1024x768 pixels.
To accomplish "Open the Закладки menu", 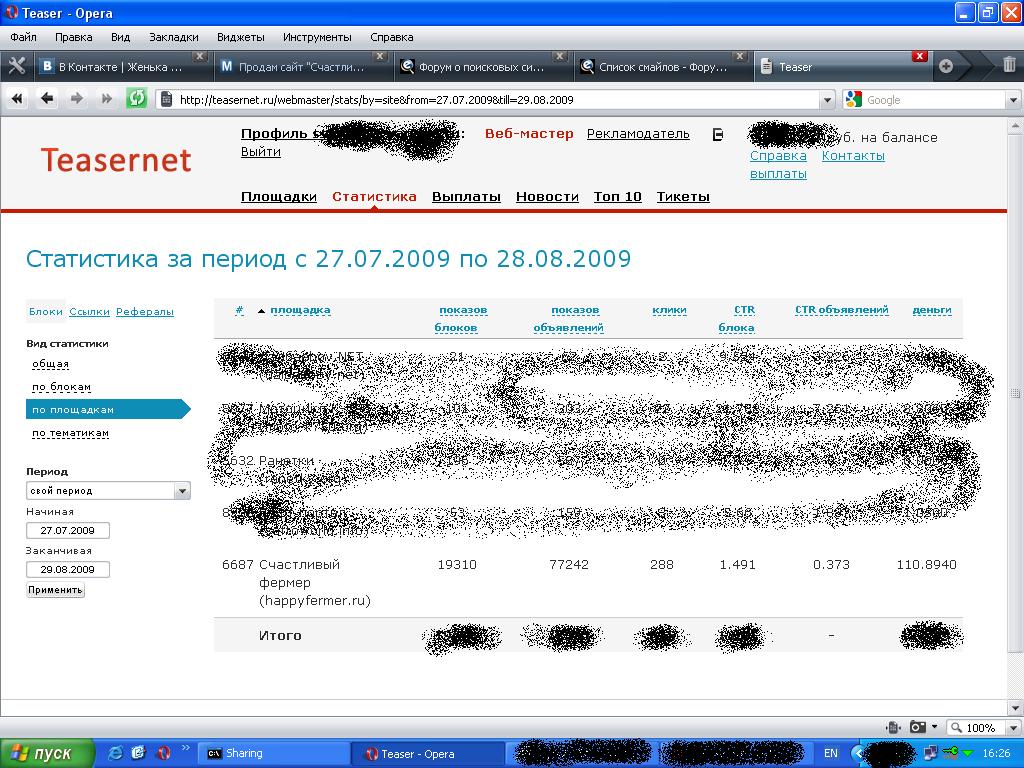I will click(174, 37).
